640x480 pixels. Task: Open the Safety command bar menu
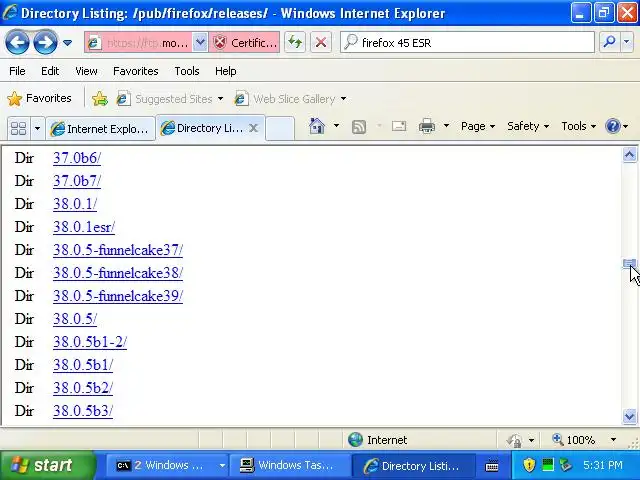tap(528, 126)
